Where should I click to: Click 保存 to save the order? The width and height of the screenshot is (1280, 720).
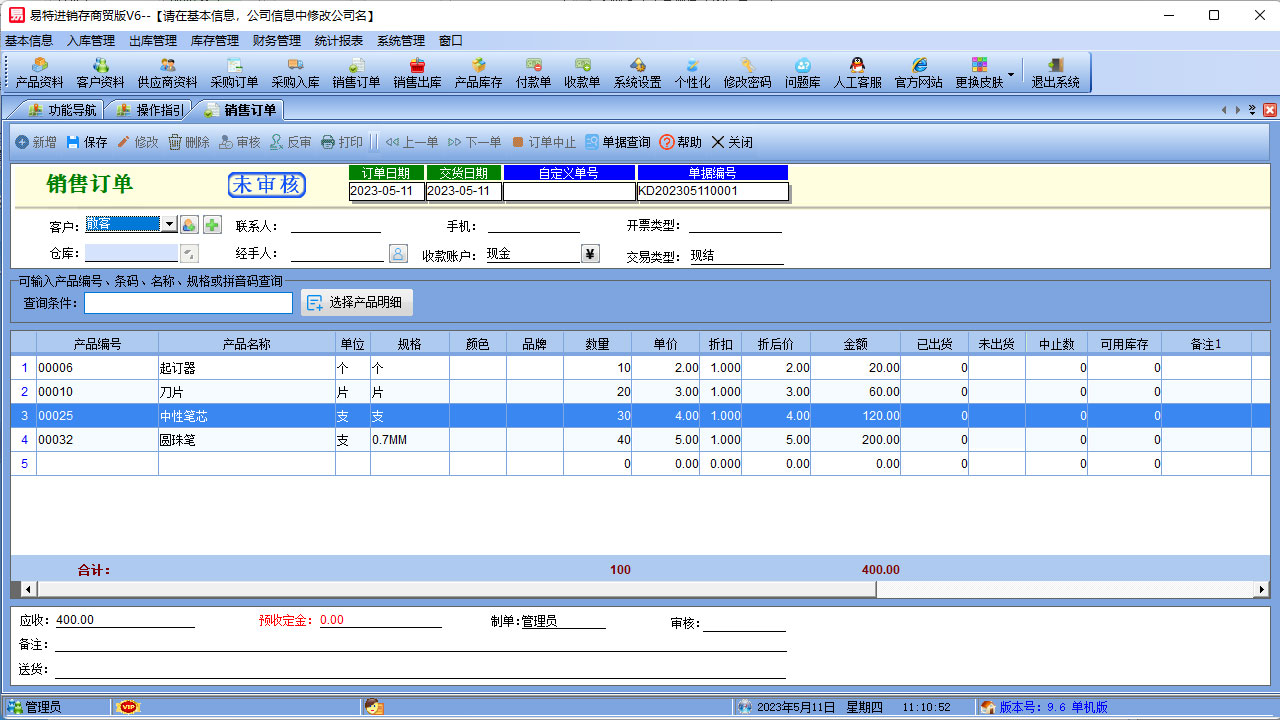coord(88,141)
